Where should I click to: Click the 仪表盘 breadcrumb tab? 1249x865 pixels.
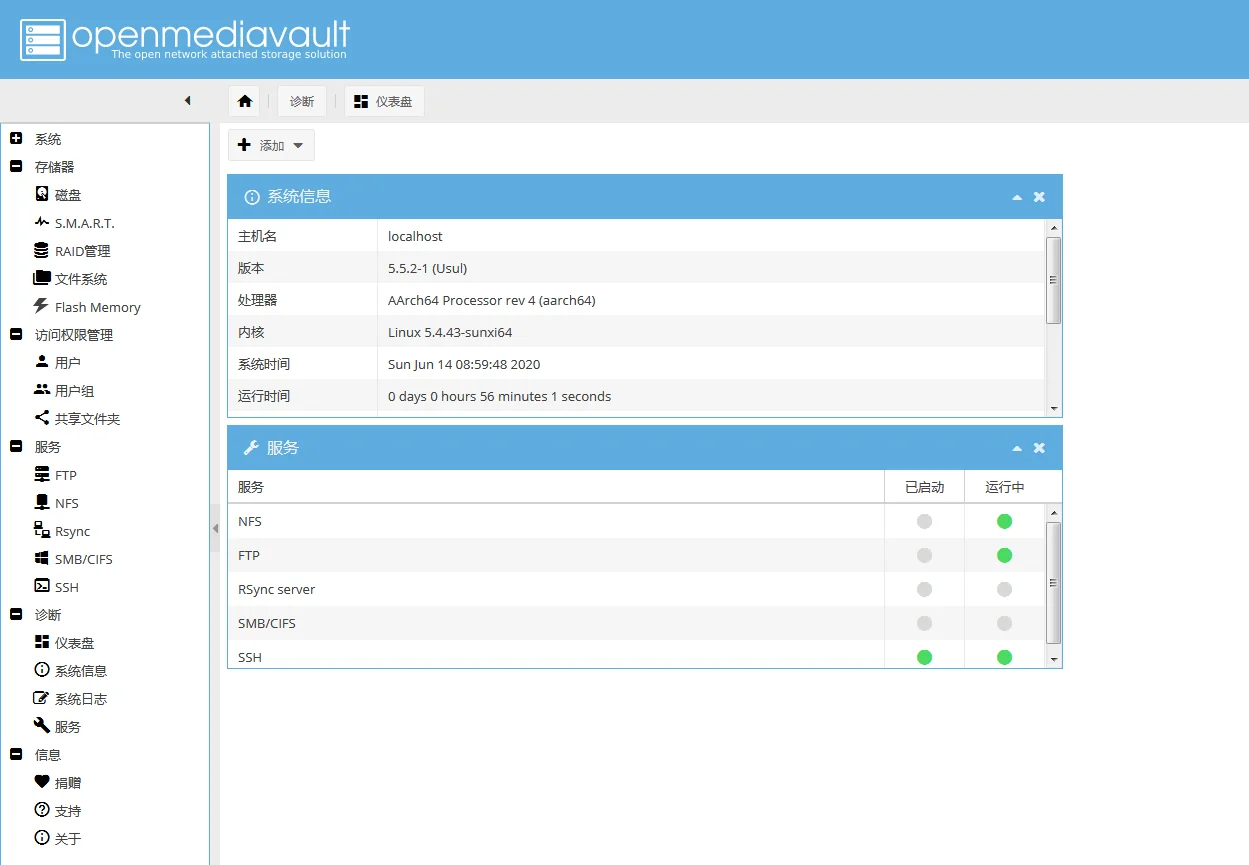tap(384, 101)
